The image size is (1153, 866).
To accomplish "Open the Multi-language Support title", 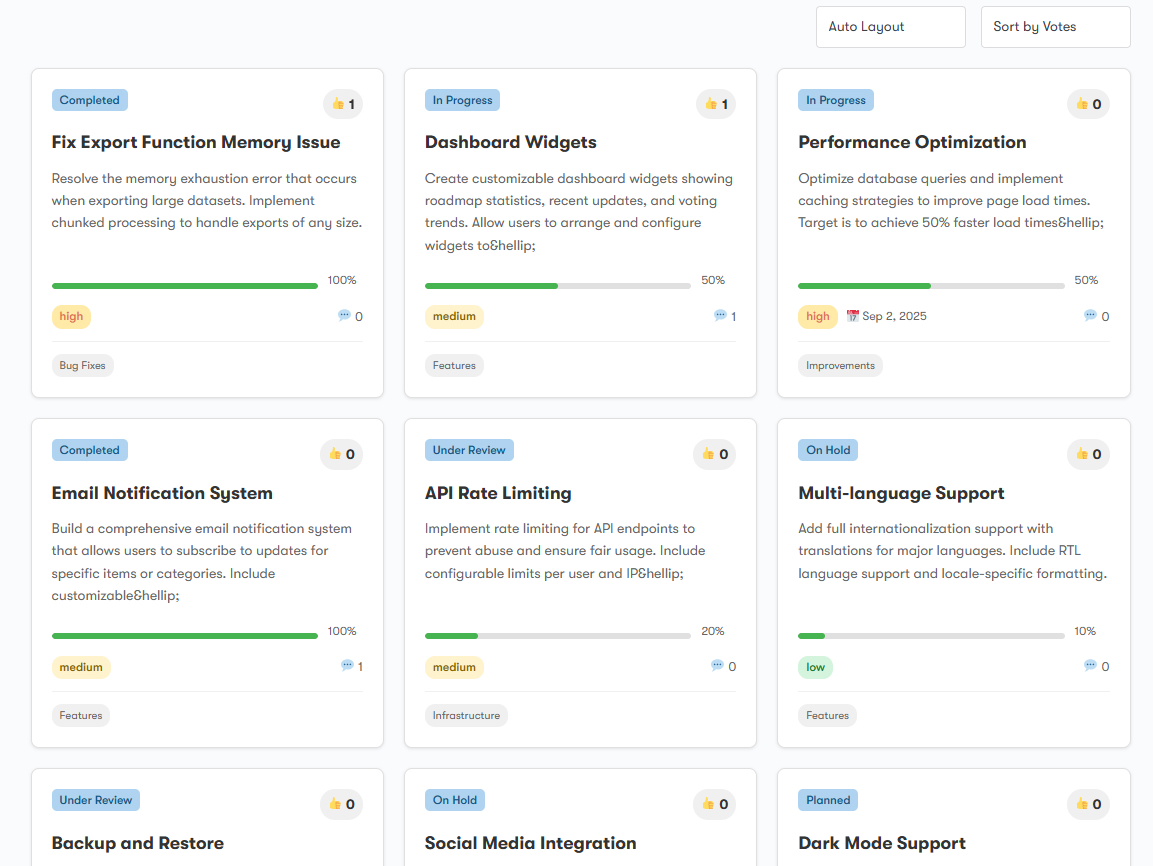I will [901, 493].
